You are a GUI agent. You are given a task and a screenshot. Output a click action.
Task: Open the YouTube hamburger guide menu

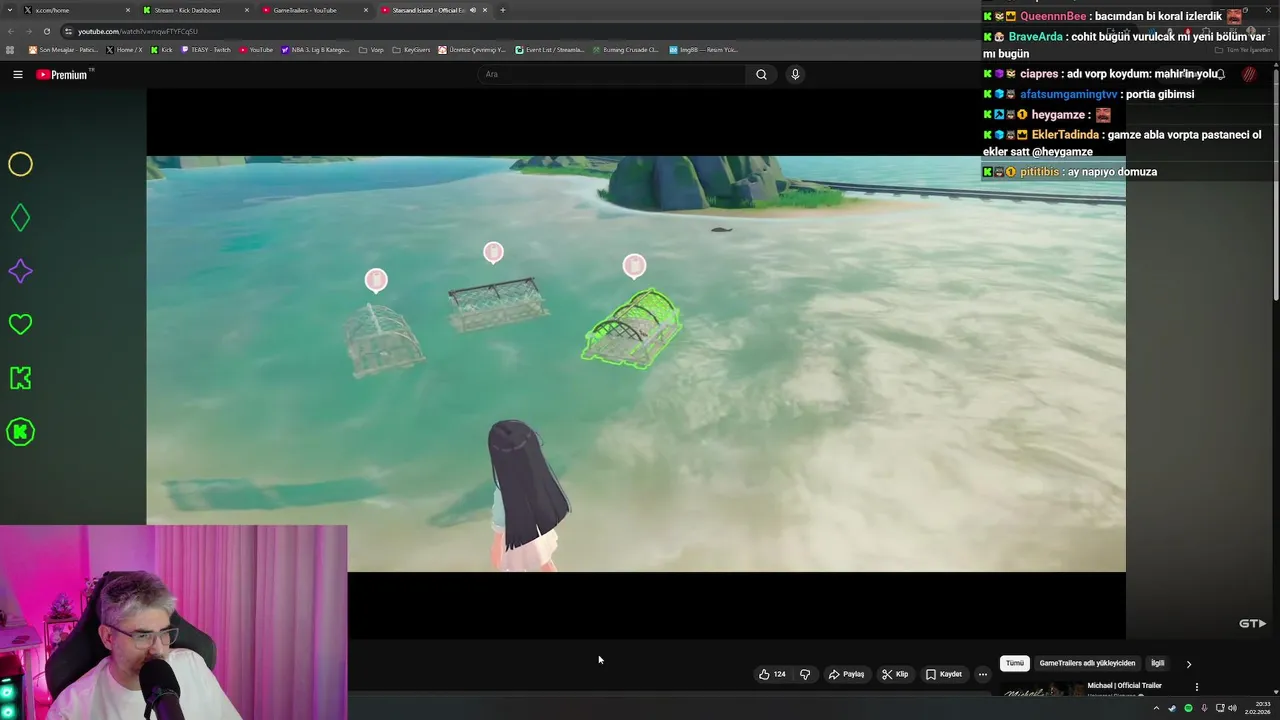17,74
